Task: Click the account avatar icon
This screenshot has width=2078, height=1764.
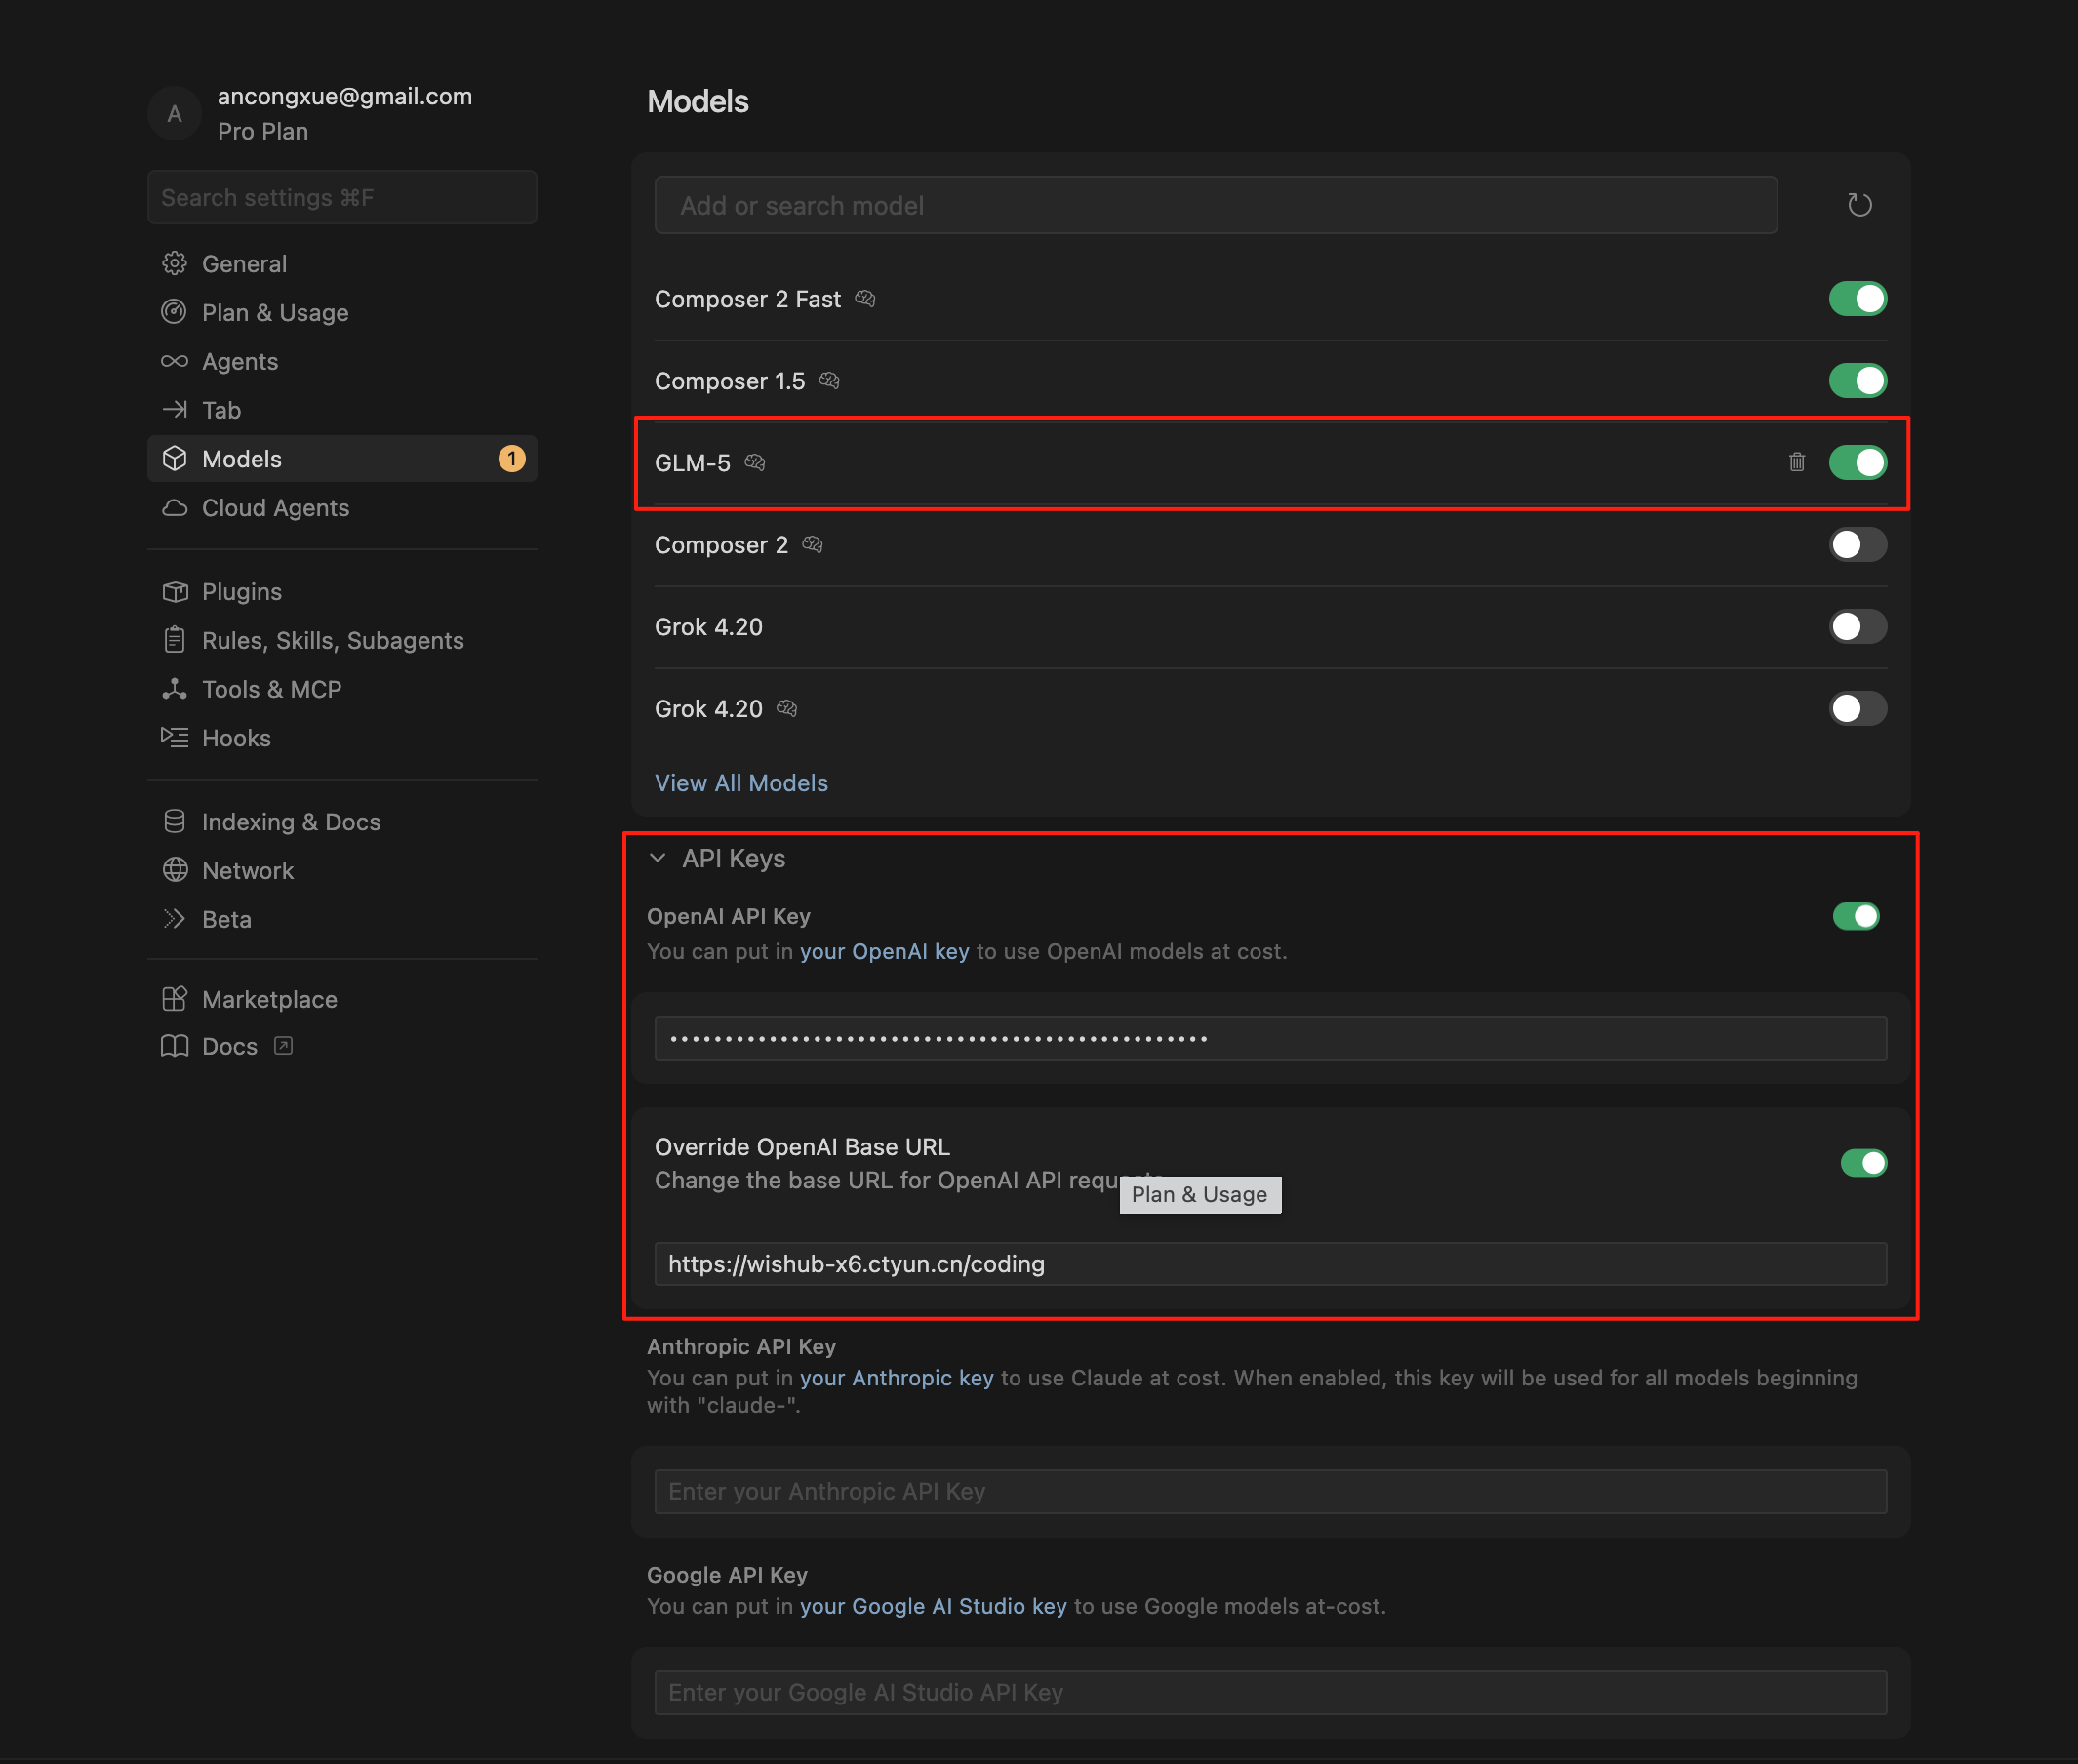Action: click(175, 114)
